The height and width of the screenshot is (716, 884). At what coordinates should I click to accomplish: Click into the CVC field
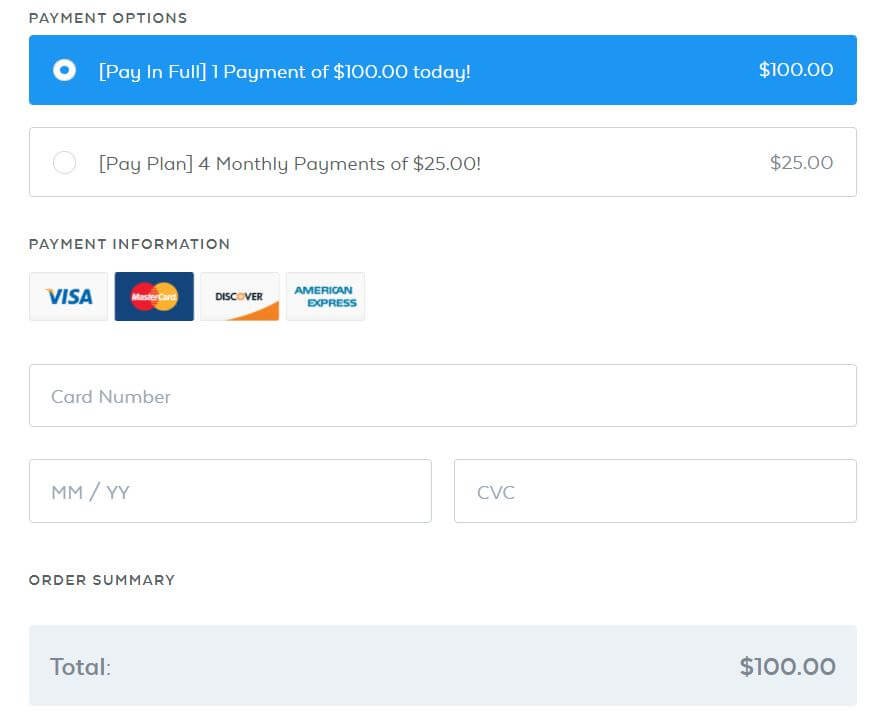(x=655, y=491)
